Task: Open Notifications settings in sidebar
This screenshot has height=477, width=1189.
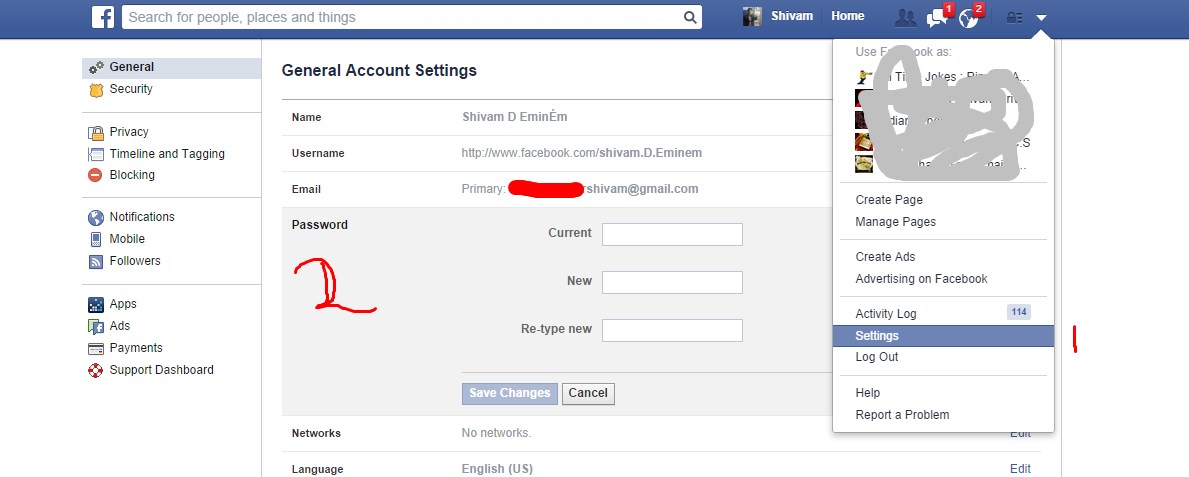Action: click(142, 217)
